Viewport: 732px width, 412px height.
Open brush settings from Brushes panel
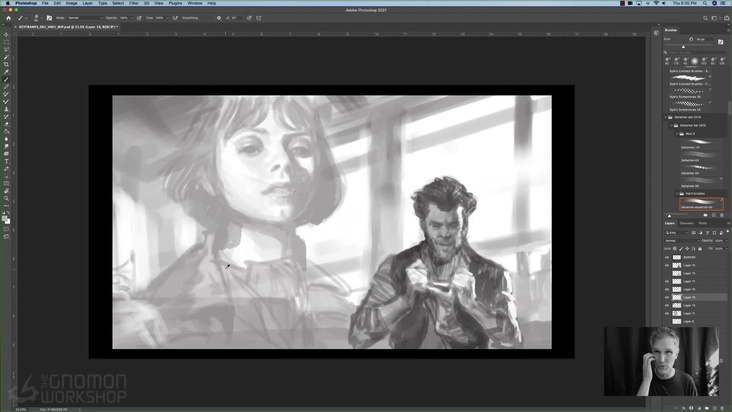[720, 42]
